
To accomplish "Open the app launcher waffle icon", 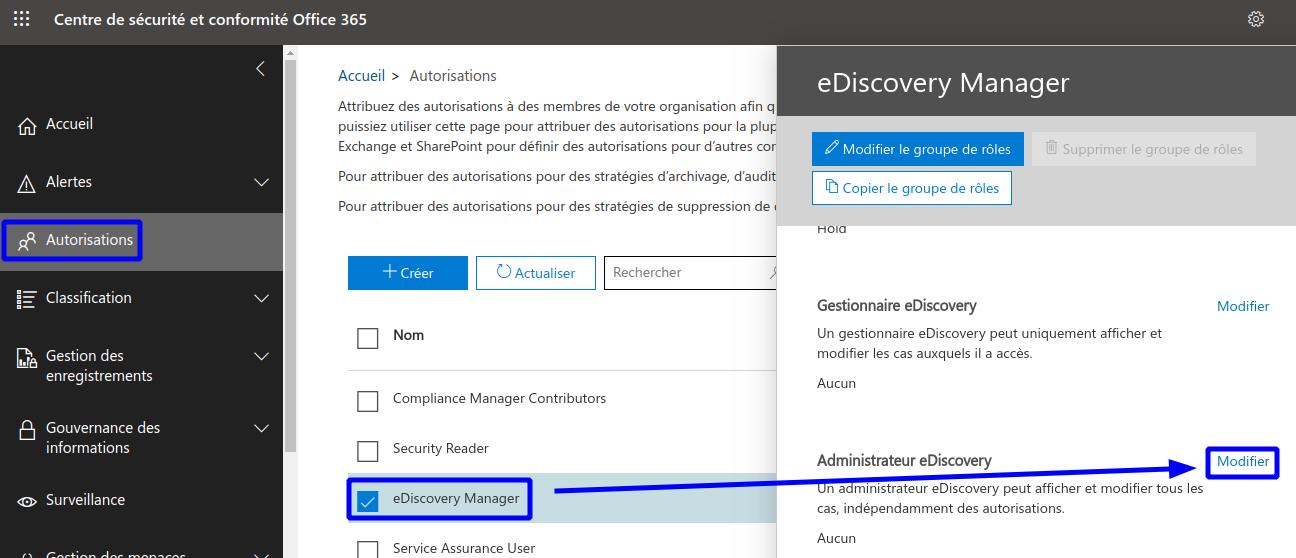I will [21, 19].
